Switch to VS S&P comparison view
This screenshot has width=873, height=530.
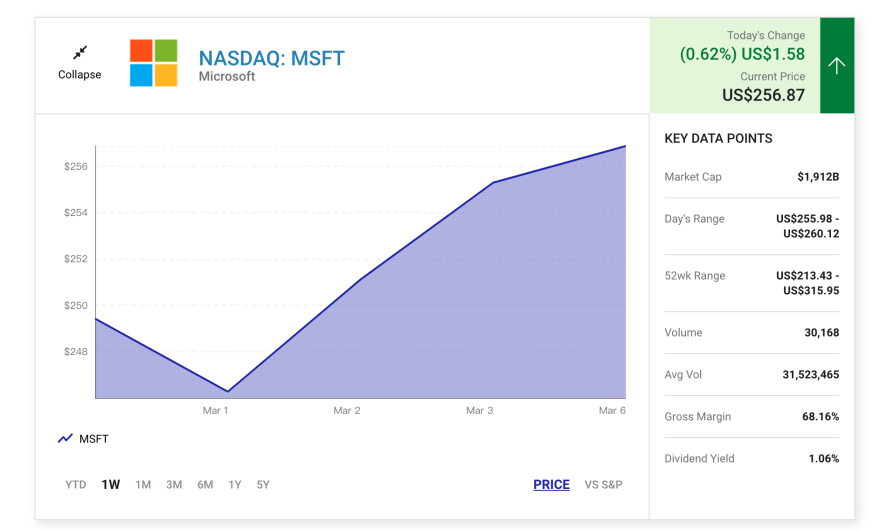[604, 485]
